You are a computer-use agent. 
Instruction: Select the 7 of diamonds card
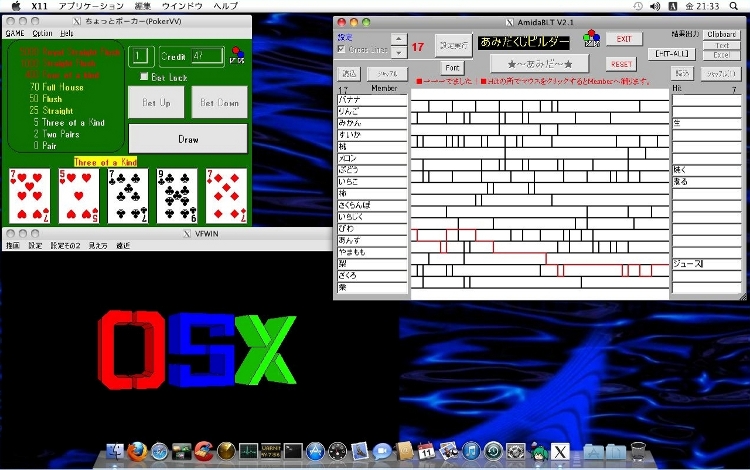226,196
